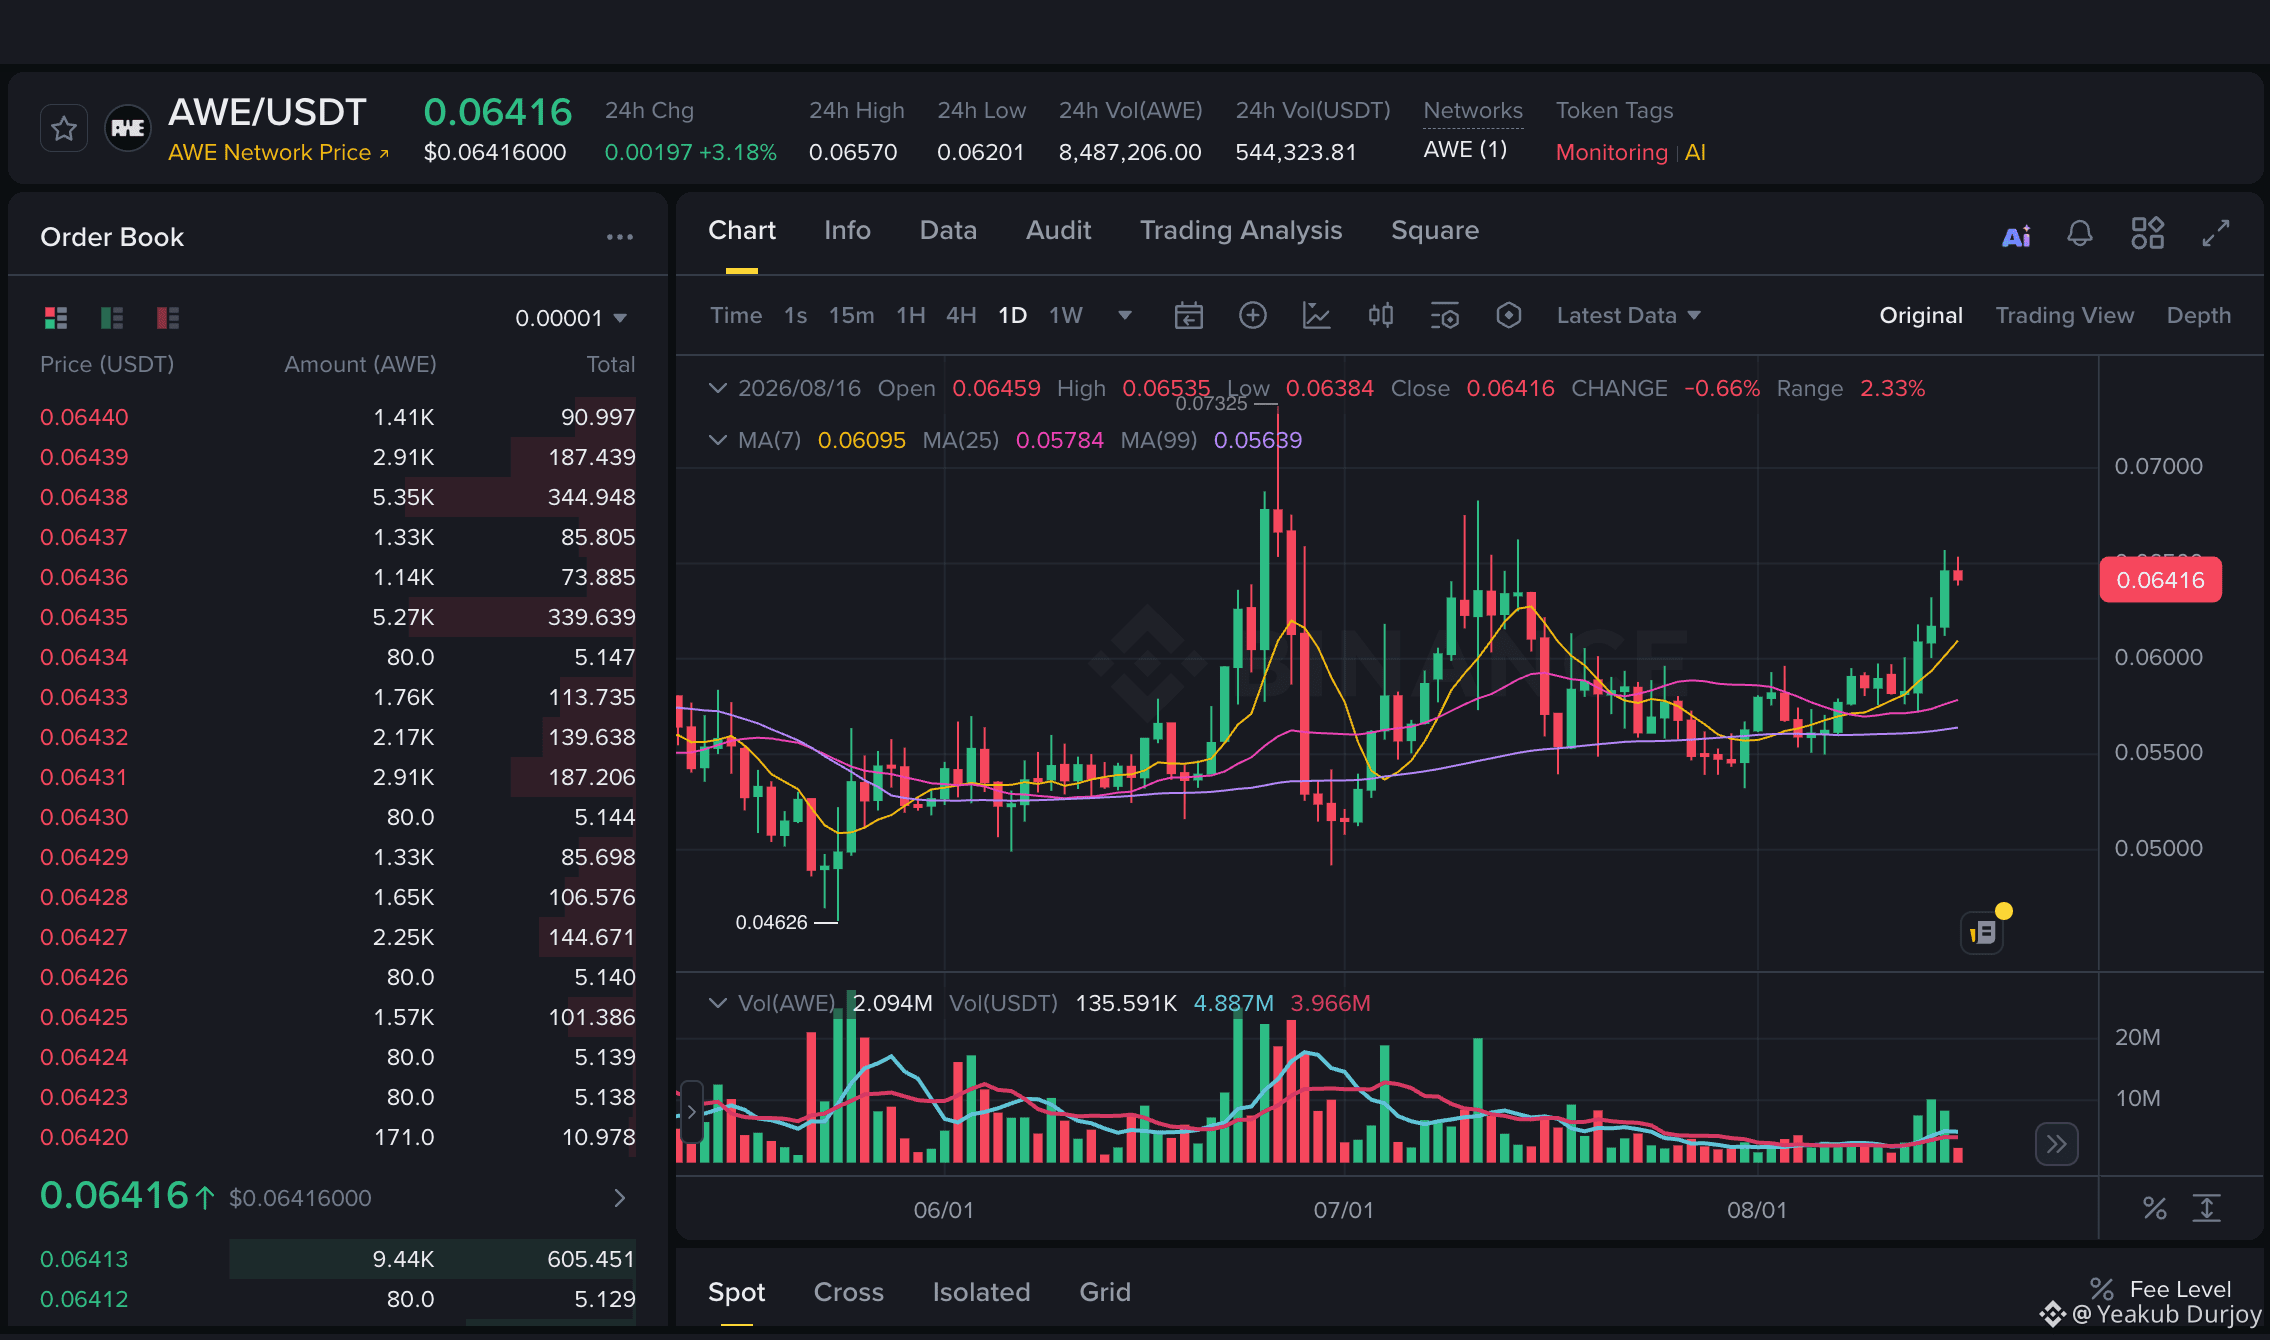This screenshot has height=1340, width=2270.
Task: Switch to the Audit tab
Action: point(1059,231)
